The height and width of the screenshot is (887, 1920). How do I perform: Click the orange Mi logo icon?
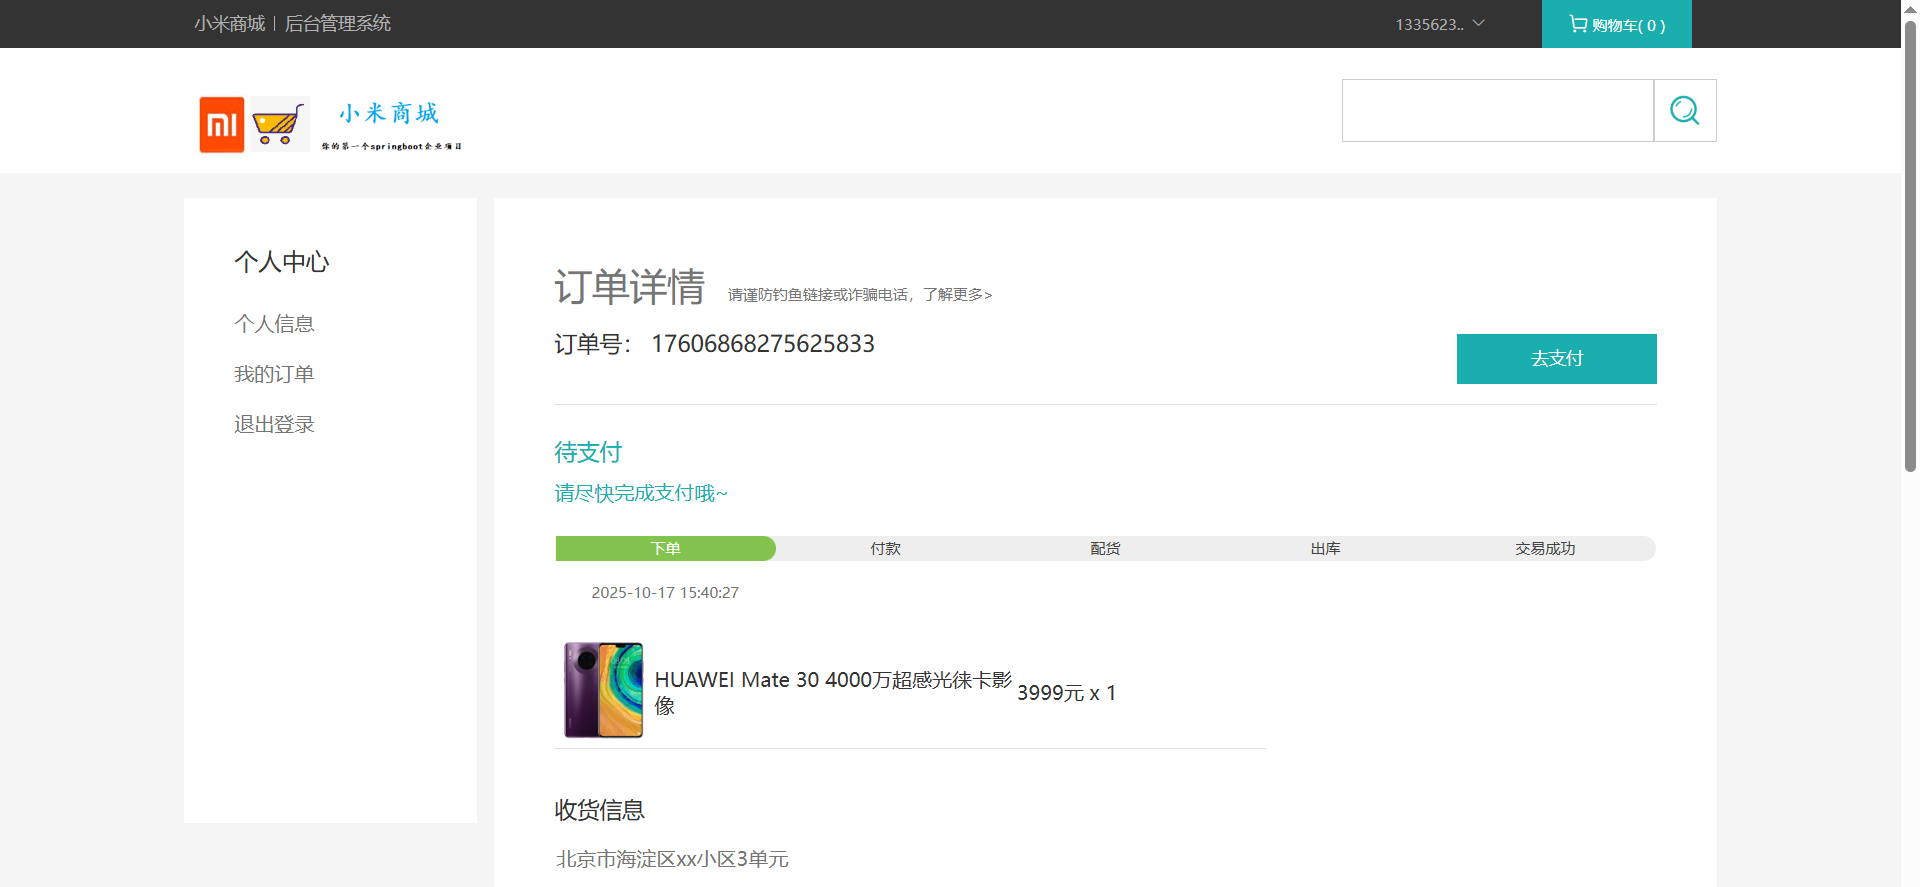tap(222, 125)
